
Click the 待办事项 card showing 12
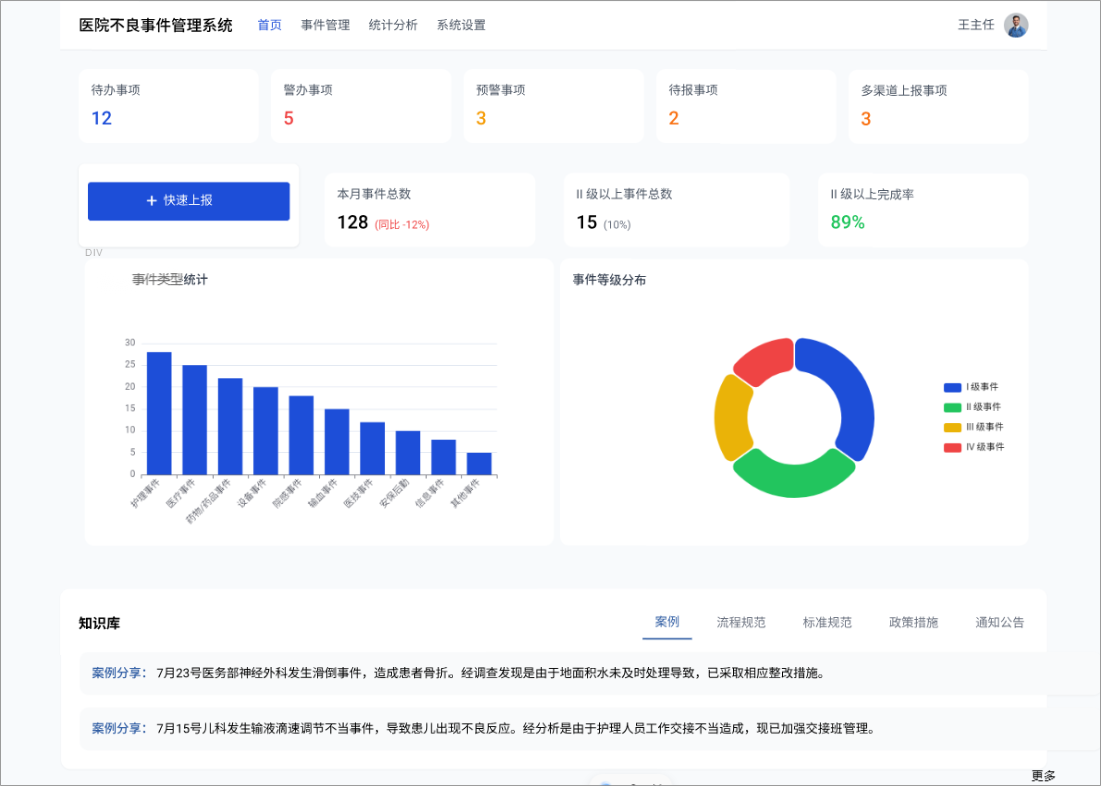pyautogui.click(x=168, y=106)
